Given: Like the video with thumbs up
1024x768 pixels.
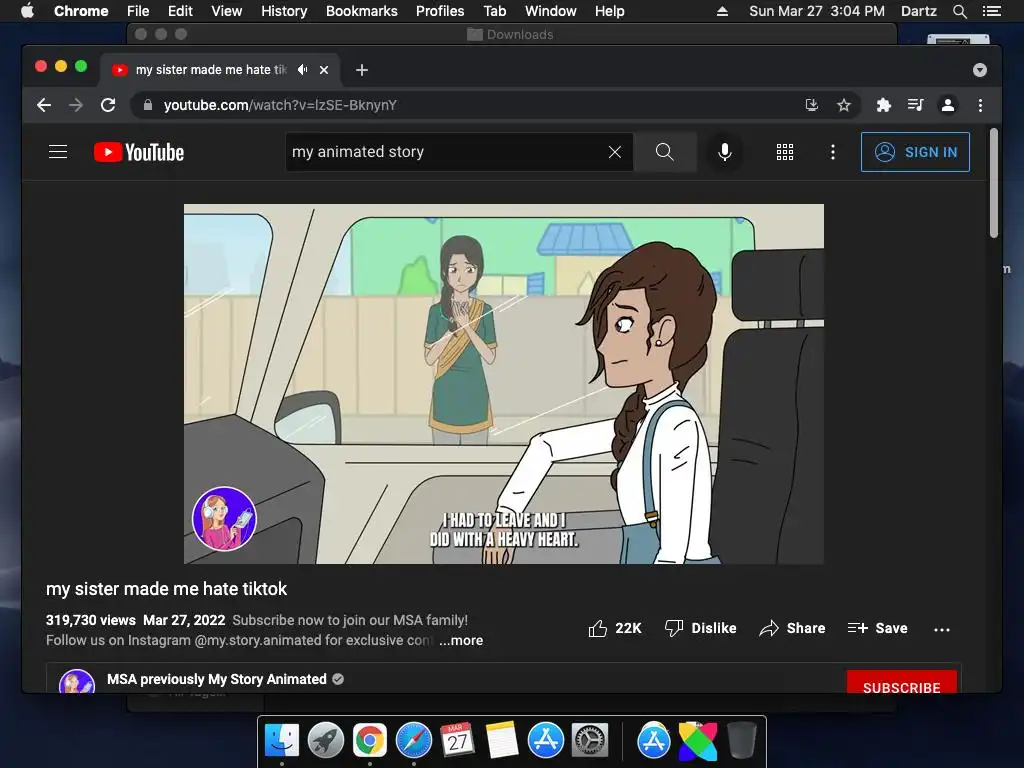Looking at the screenshot, I should [x=615, y=628].
